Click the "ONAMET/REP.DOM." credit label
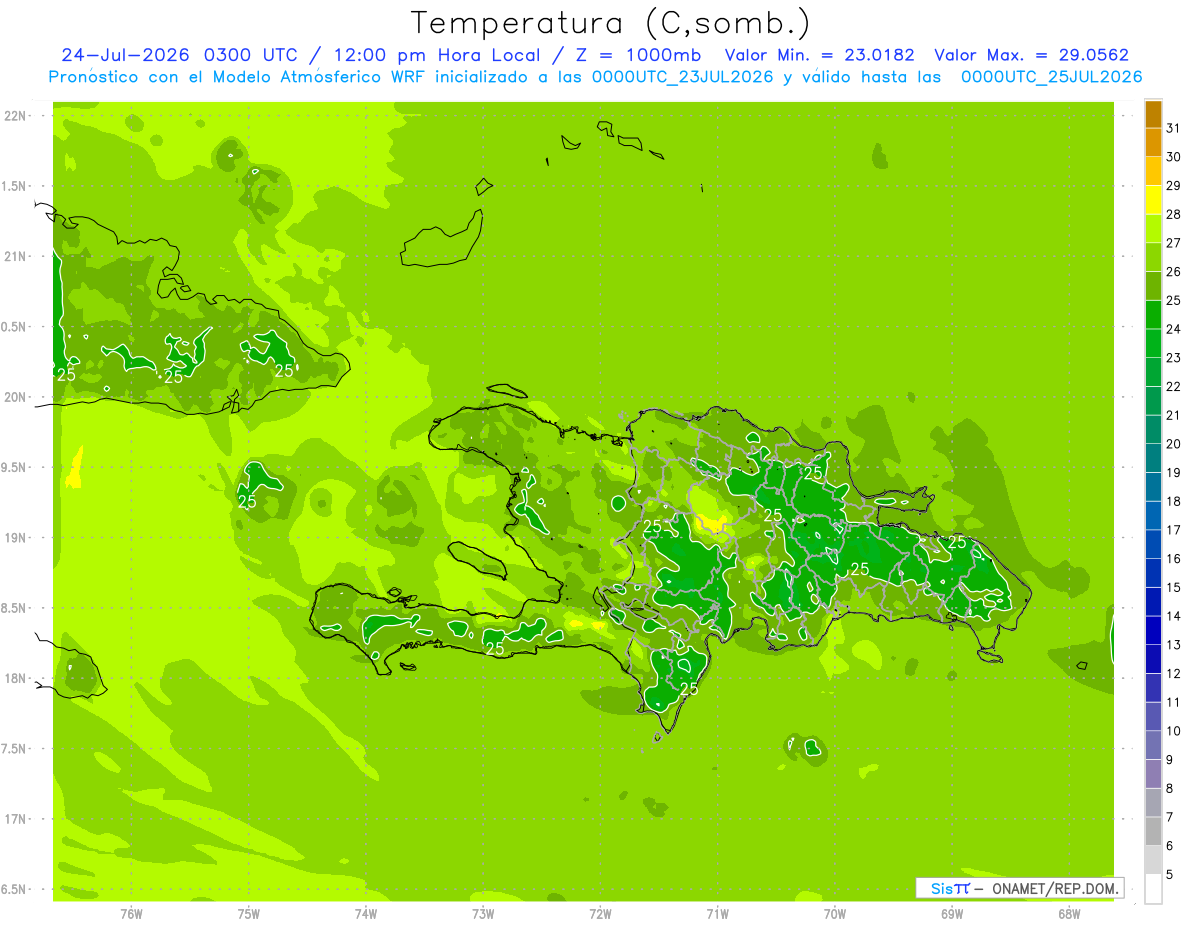This screenshot has width=1200, height=927. (x=1056, y=888)
